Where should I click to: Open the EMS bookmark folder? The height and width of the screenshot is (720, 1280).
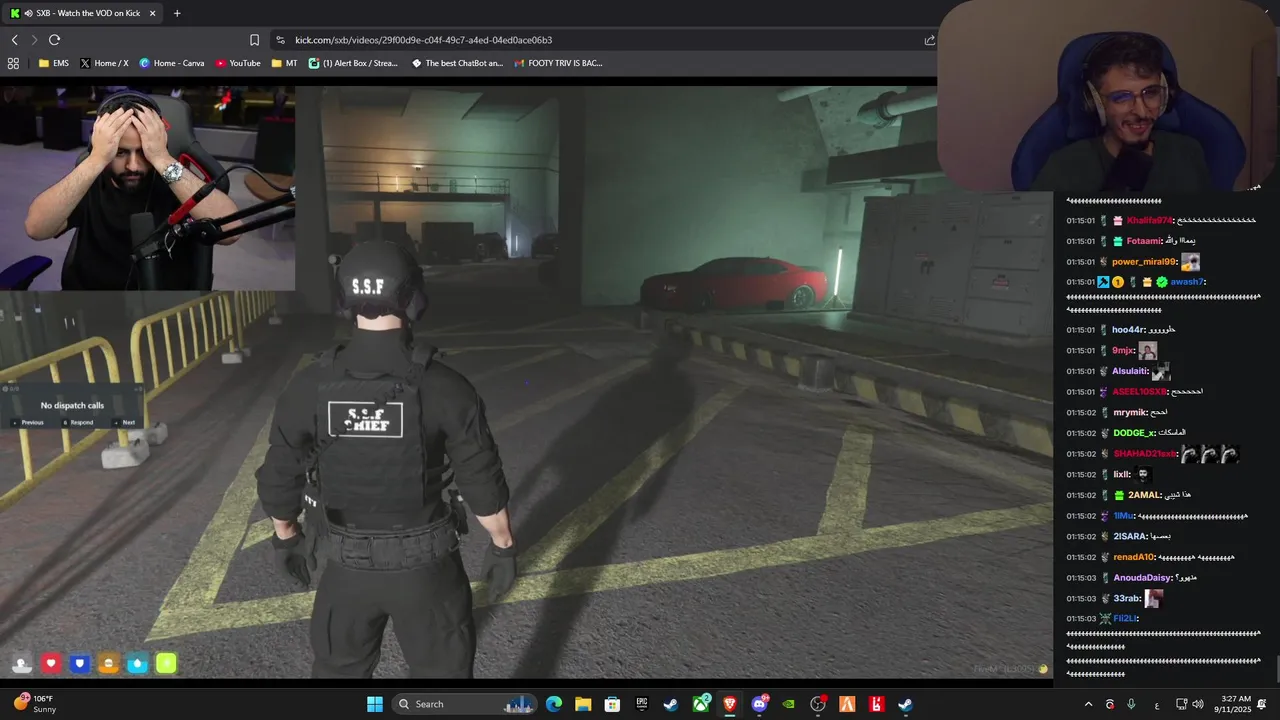point(53,63)
